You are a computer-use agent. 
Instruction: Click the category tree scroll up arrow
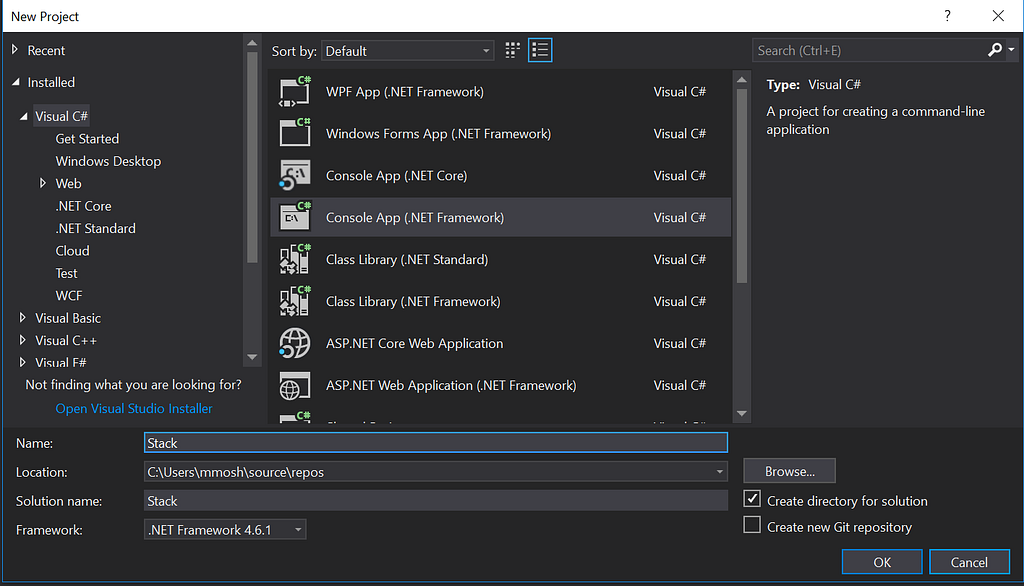pyautogui.click(x=252, y=43)
